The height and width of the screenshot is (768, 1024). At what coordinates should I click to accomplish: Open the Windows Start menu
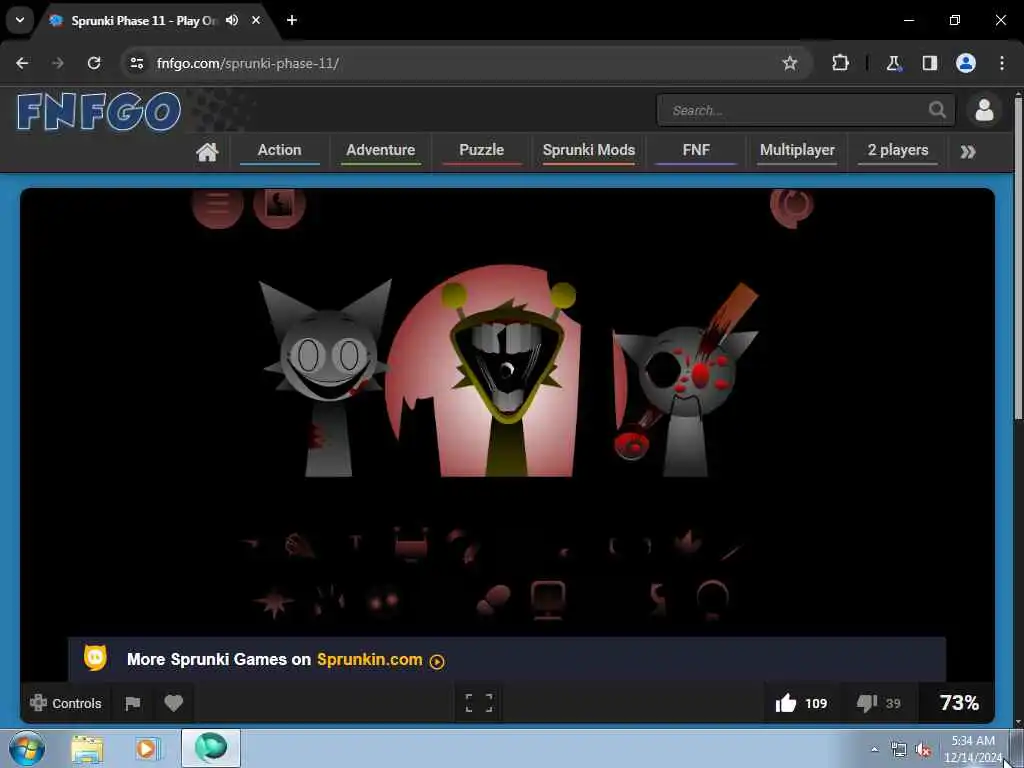tap(27, 748)
